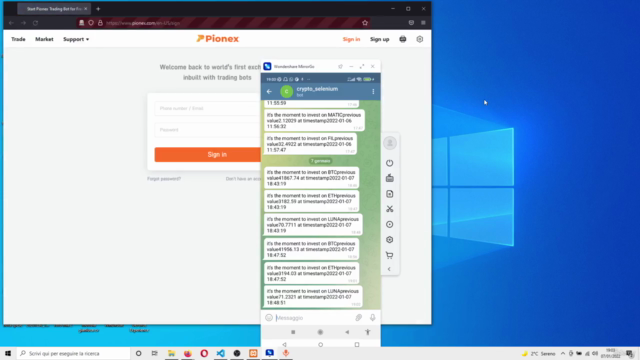Bookmark this page with the star icon
Screen dimensions: 640x360
365,23
